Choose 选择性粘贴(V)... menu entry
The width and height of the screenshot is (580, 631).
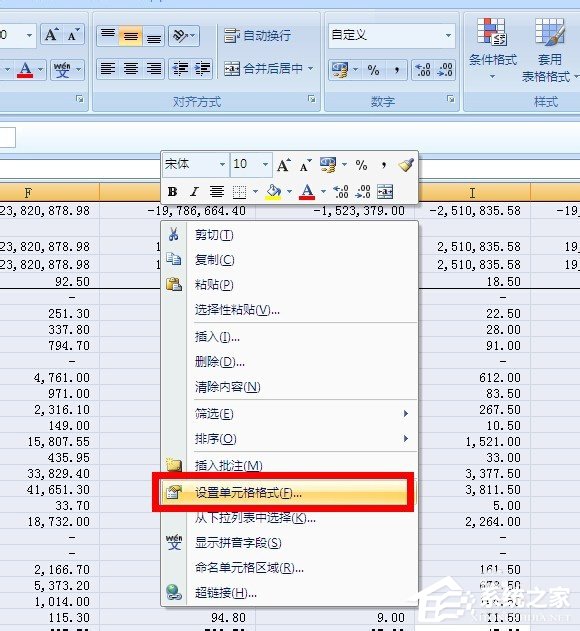(x=289, y=309)
